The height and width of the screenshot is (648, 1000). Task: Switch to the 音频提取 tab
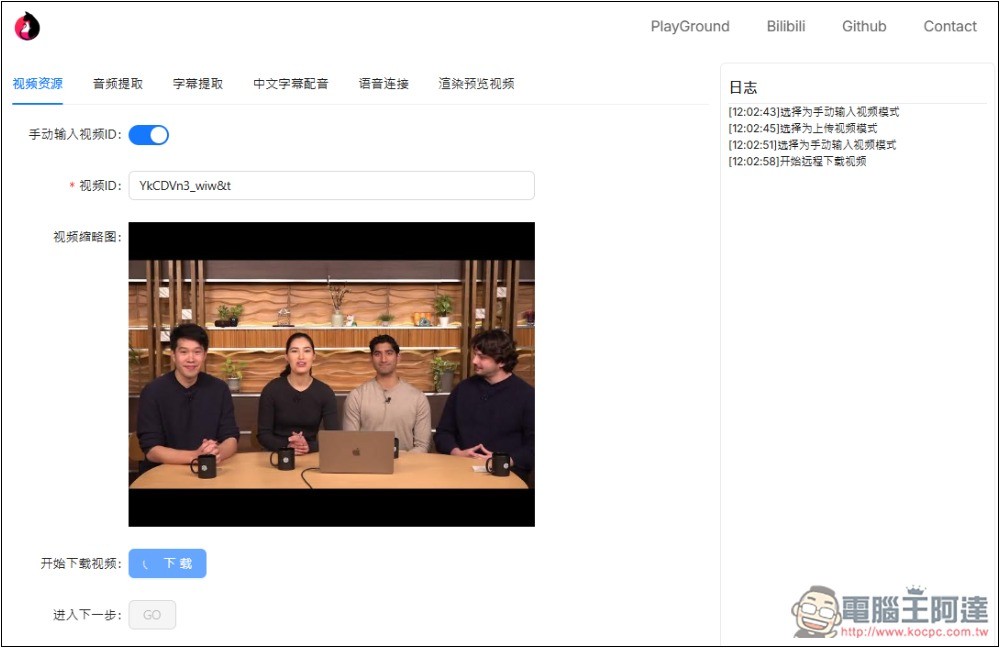coord(118,84)
